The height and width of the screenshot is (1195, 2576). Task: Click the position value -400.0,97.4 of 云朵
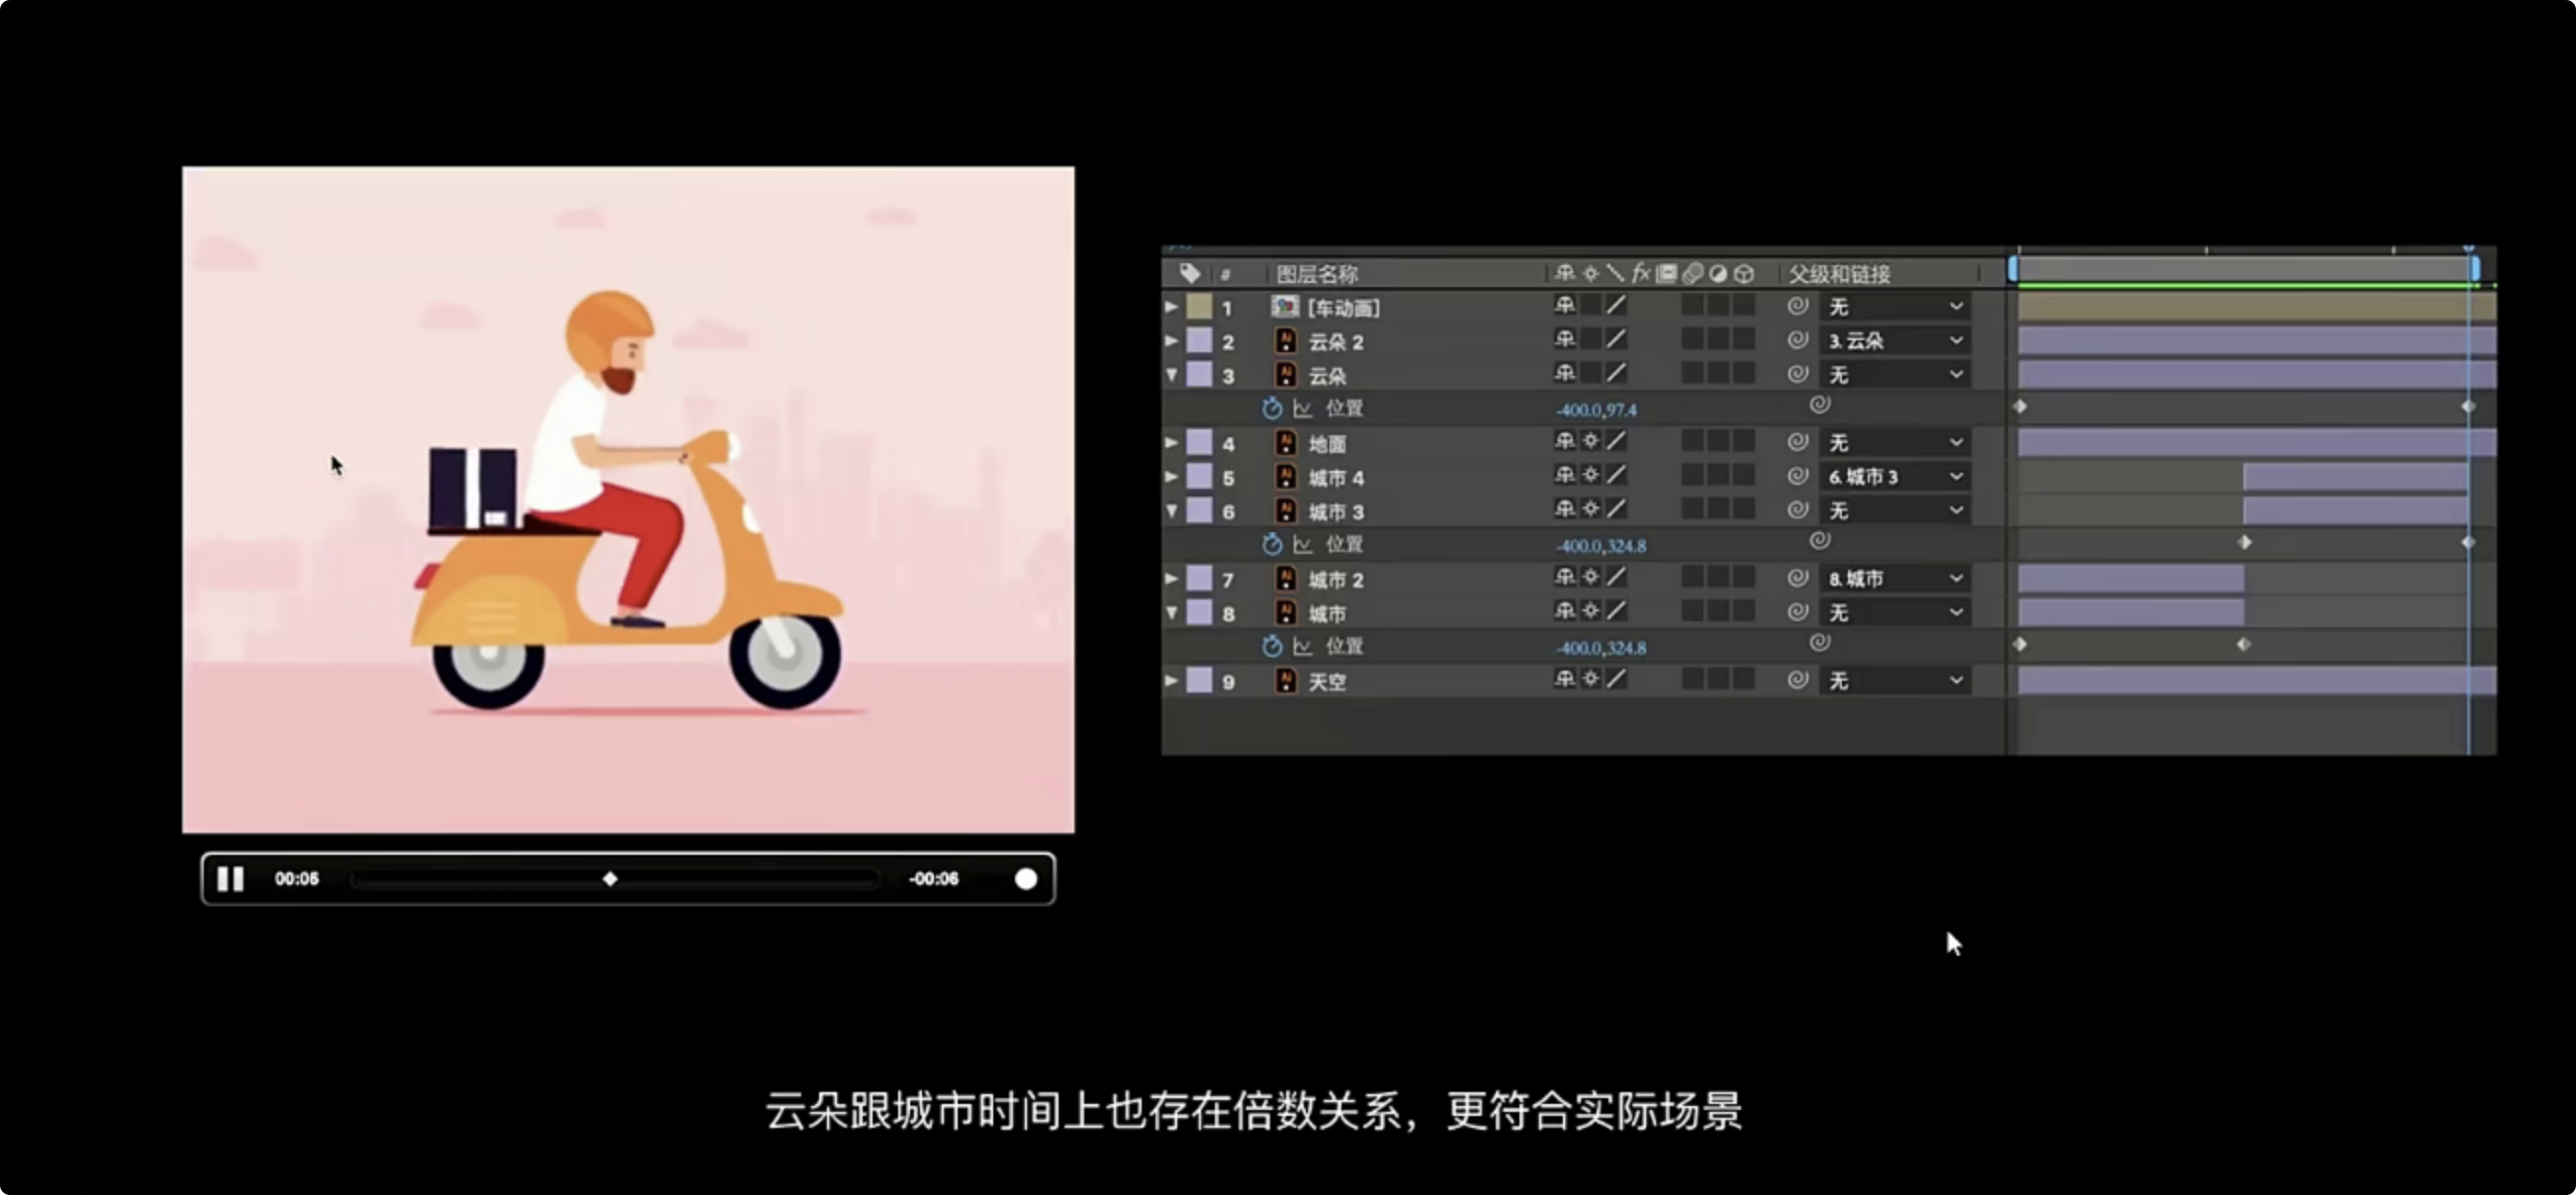point(1596,410)
